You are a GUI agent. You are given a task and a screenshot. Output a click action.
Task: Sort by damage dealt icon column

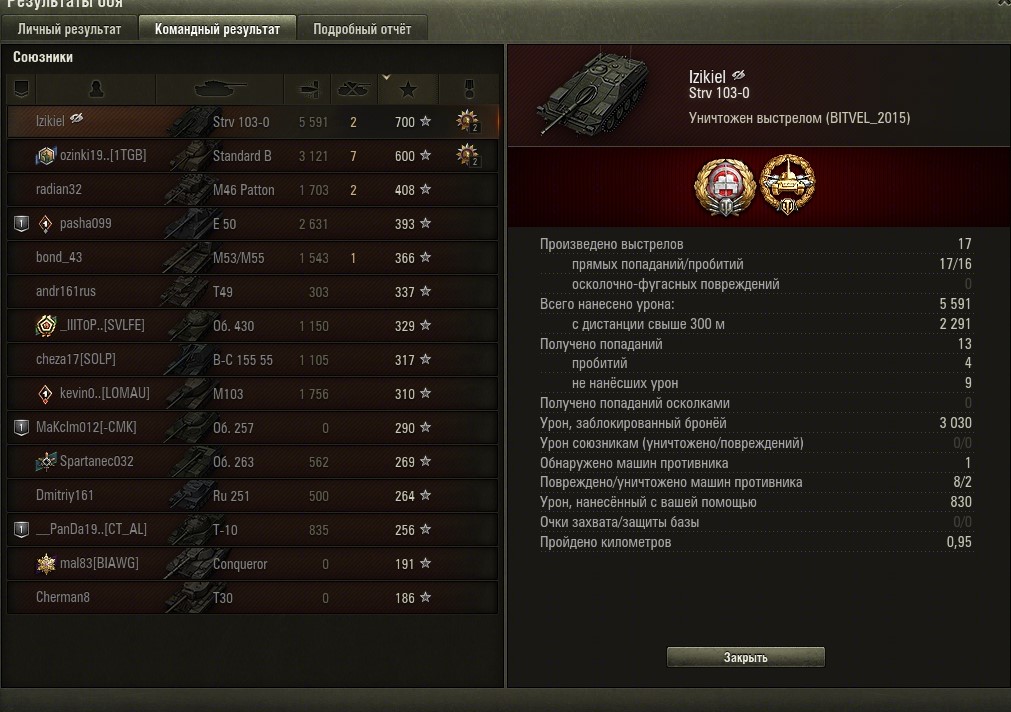coord(308,89)
